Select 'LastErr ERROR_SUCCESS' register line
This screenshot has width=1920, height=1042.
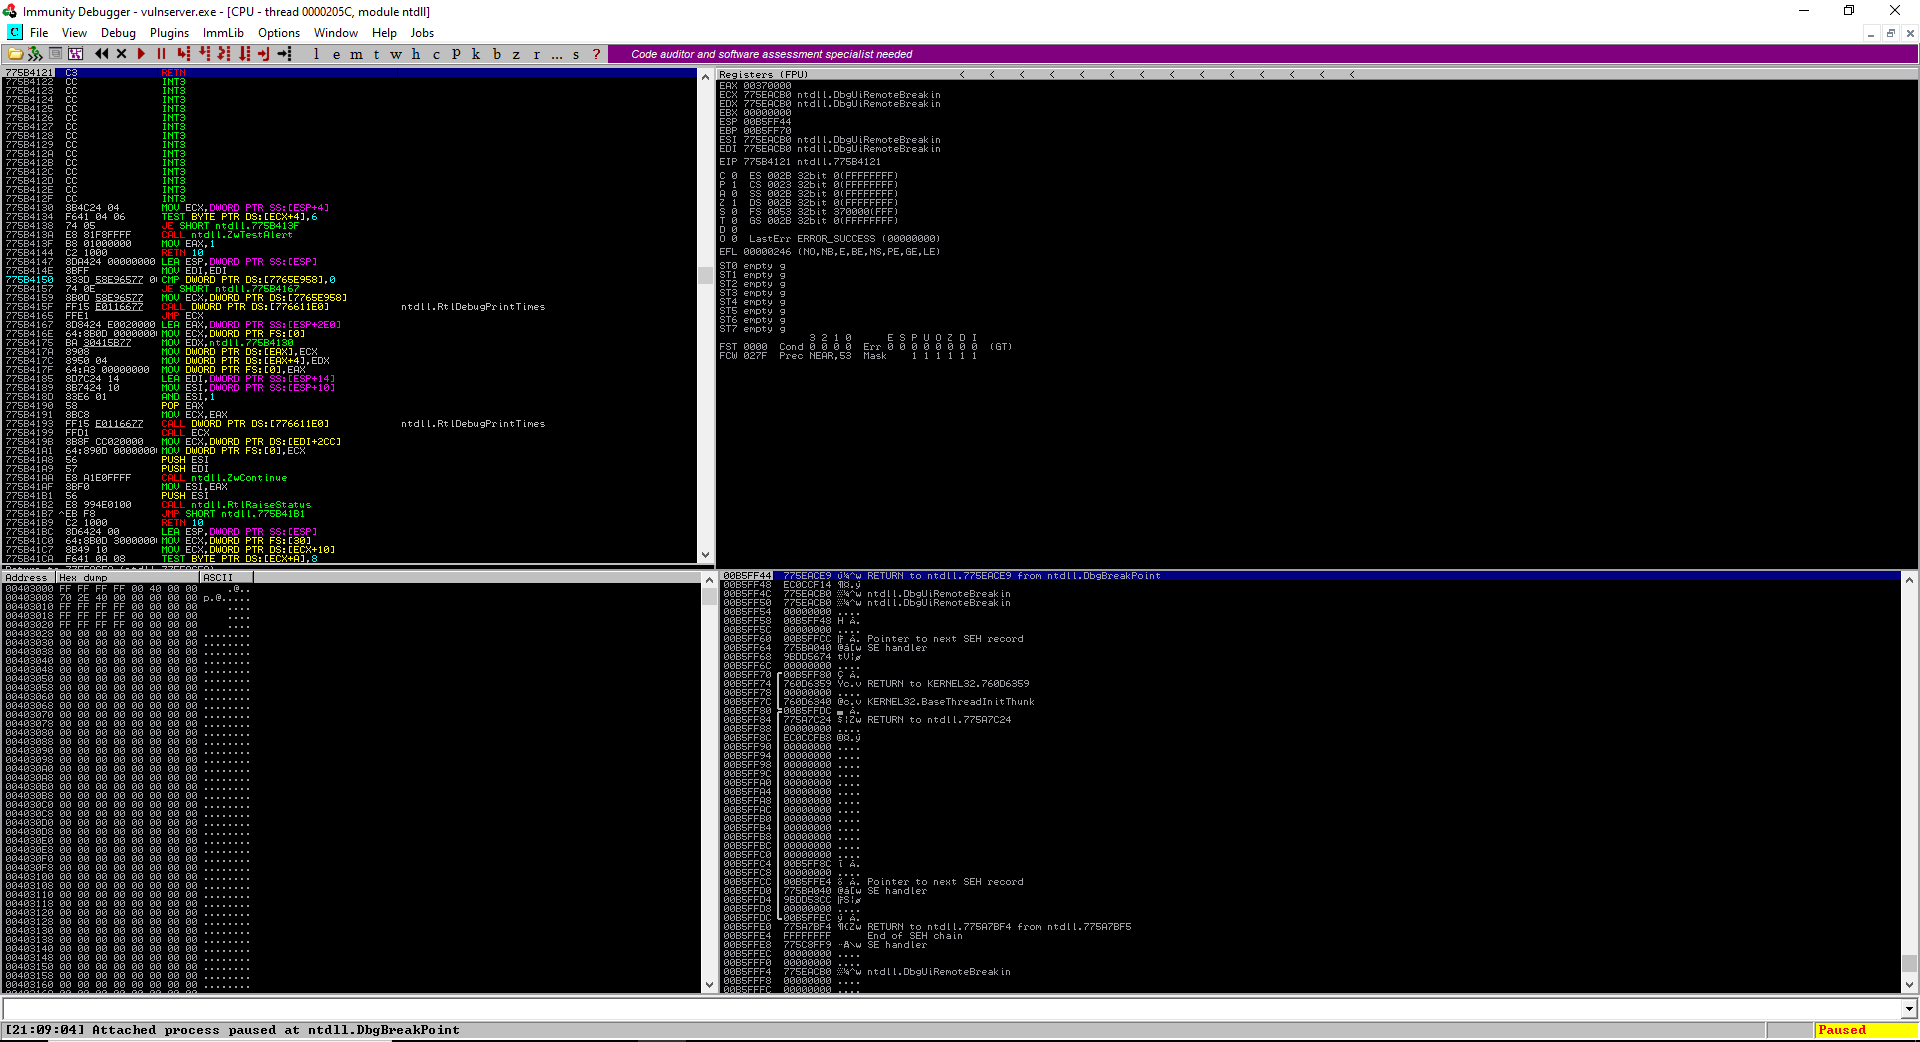tap(844, 239)
